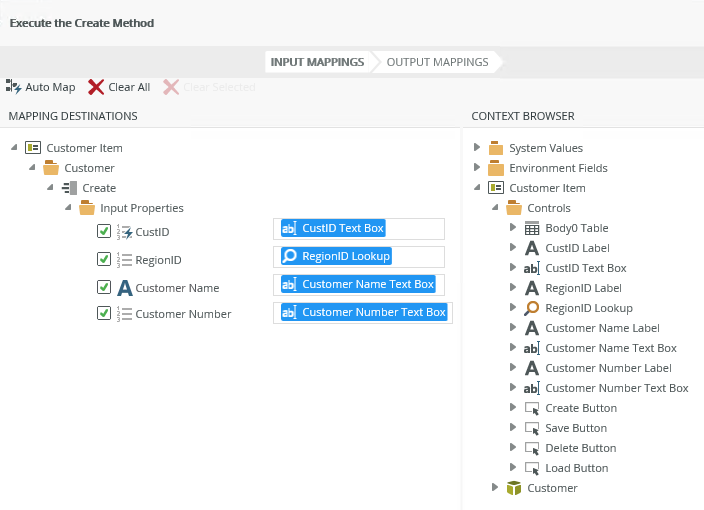Collapse the Controls folder in Context Browser
Viewport: 704px width, 510px height.
(x=495, y=208)
